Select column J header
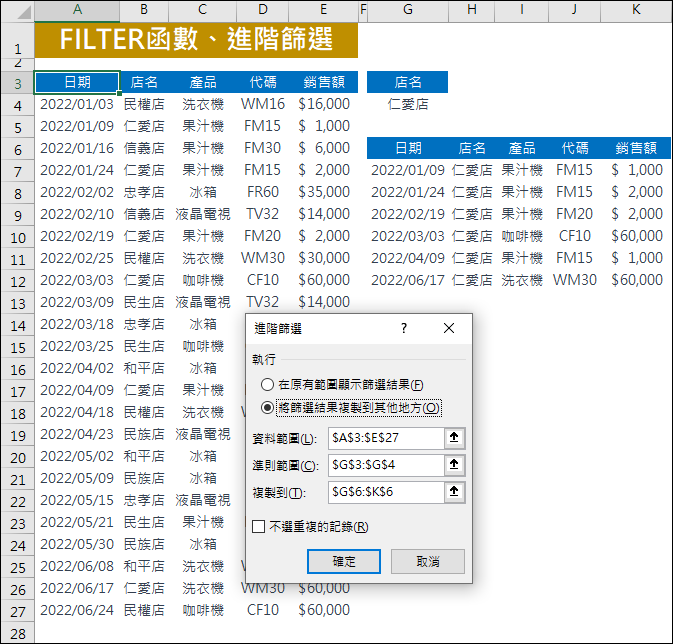The width and height of the screenshot is (673, 644). tap(574, 10)
